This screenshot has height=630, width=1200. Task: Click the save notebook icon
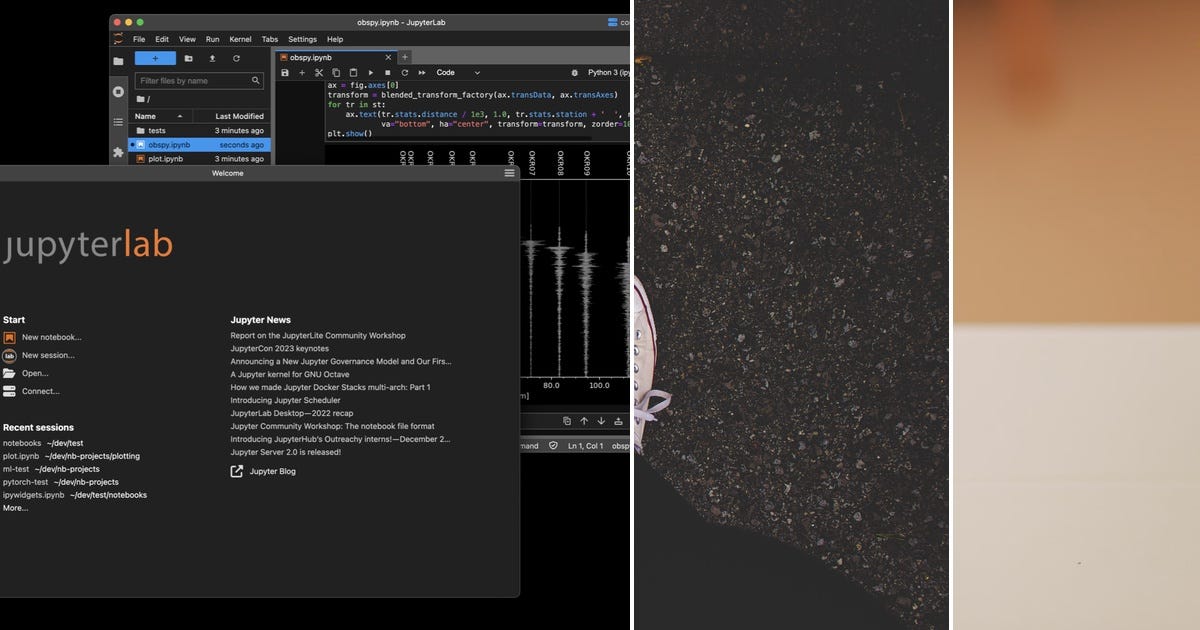[x=285, y=73]
